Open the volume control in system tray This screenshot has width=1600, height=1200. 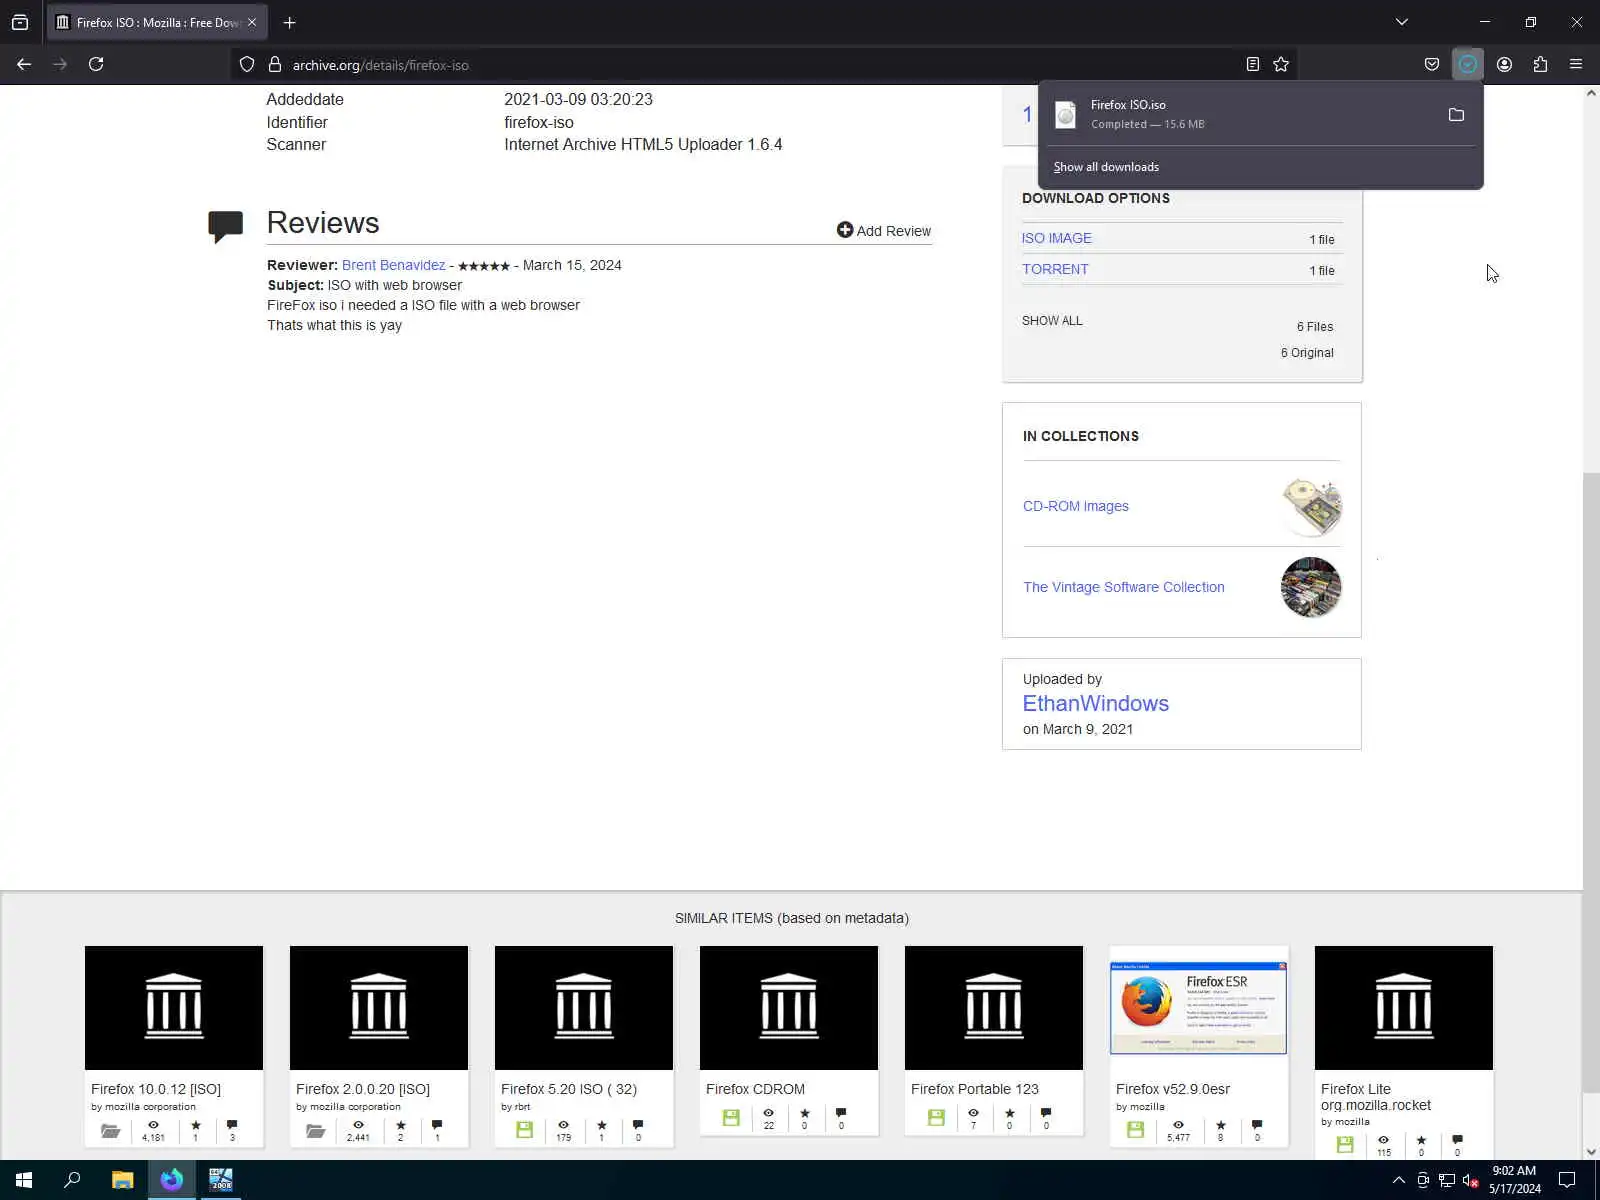tap(1470, 1181)
